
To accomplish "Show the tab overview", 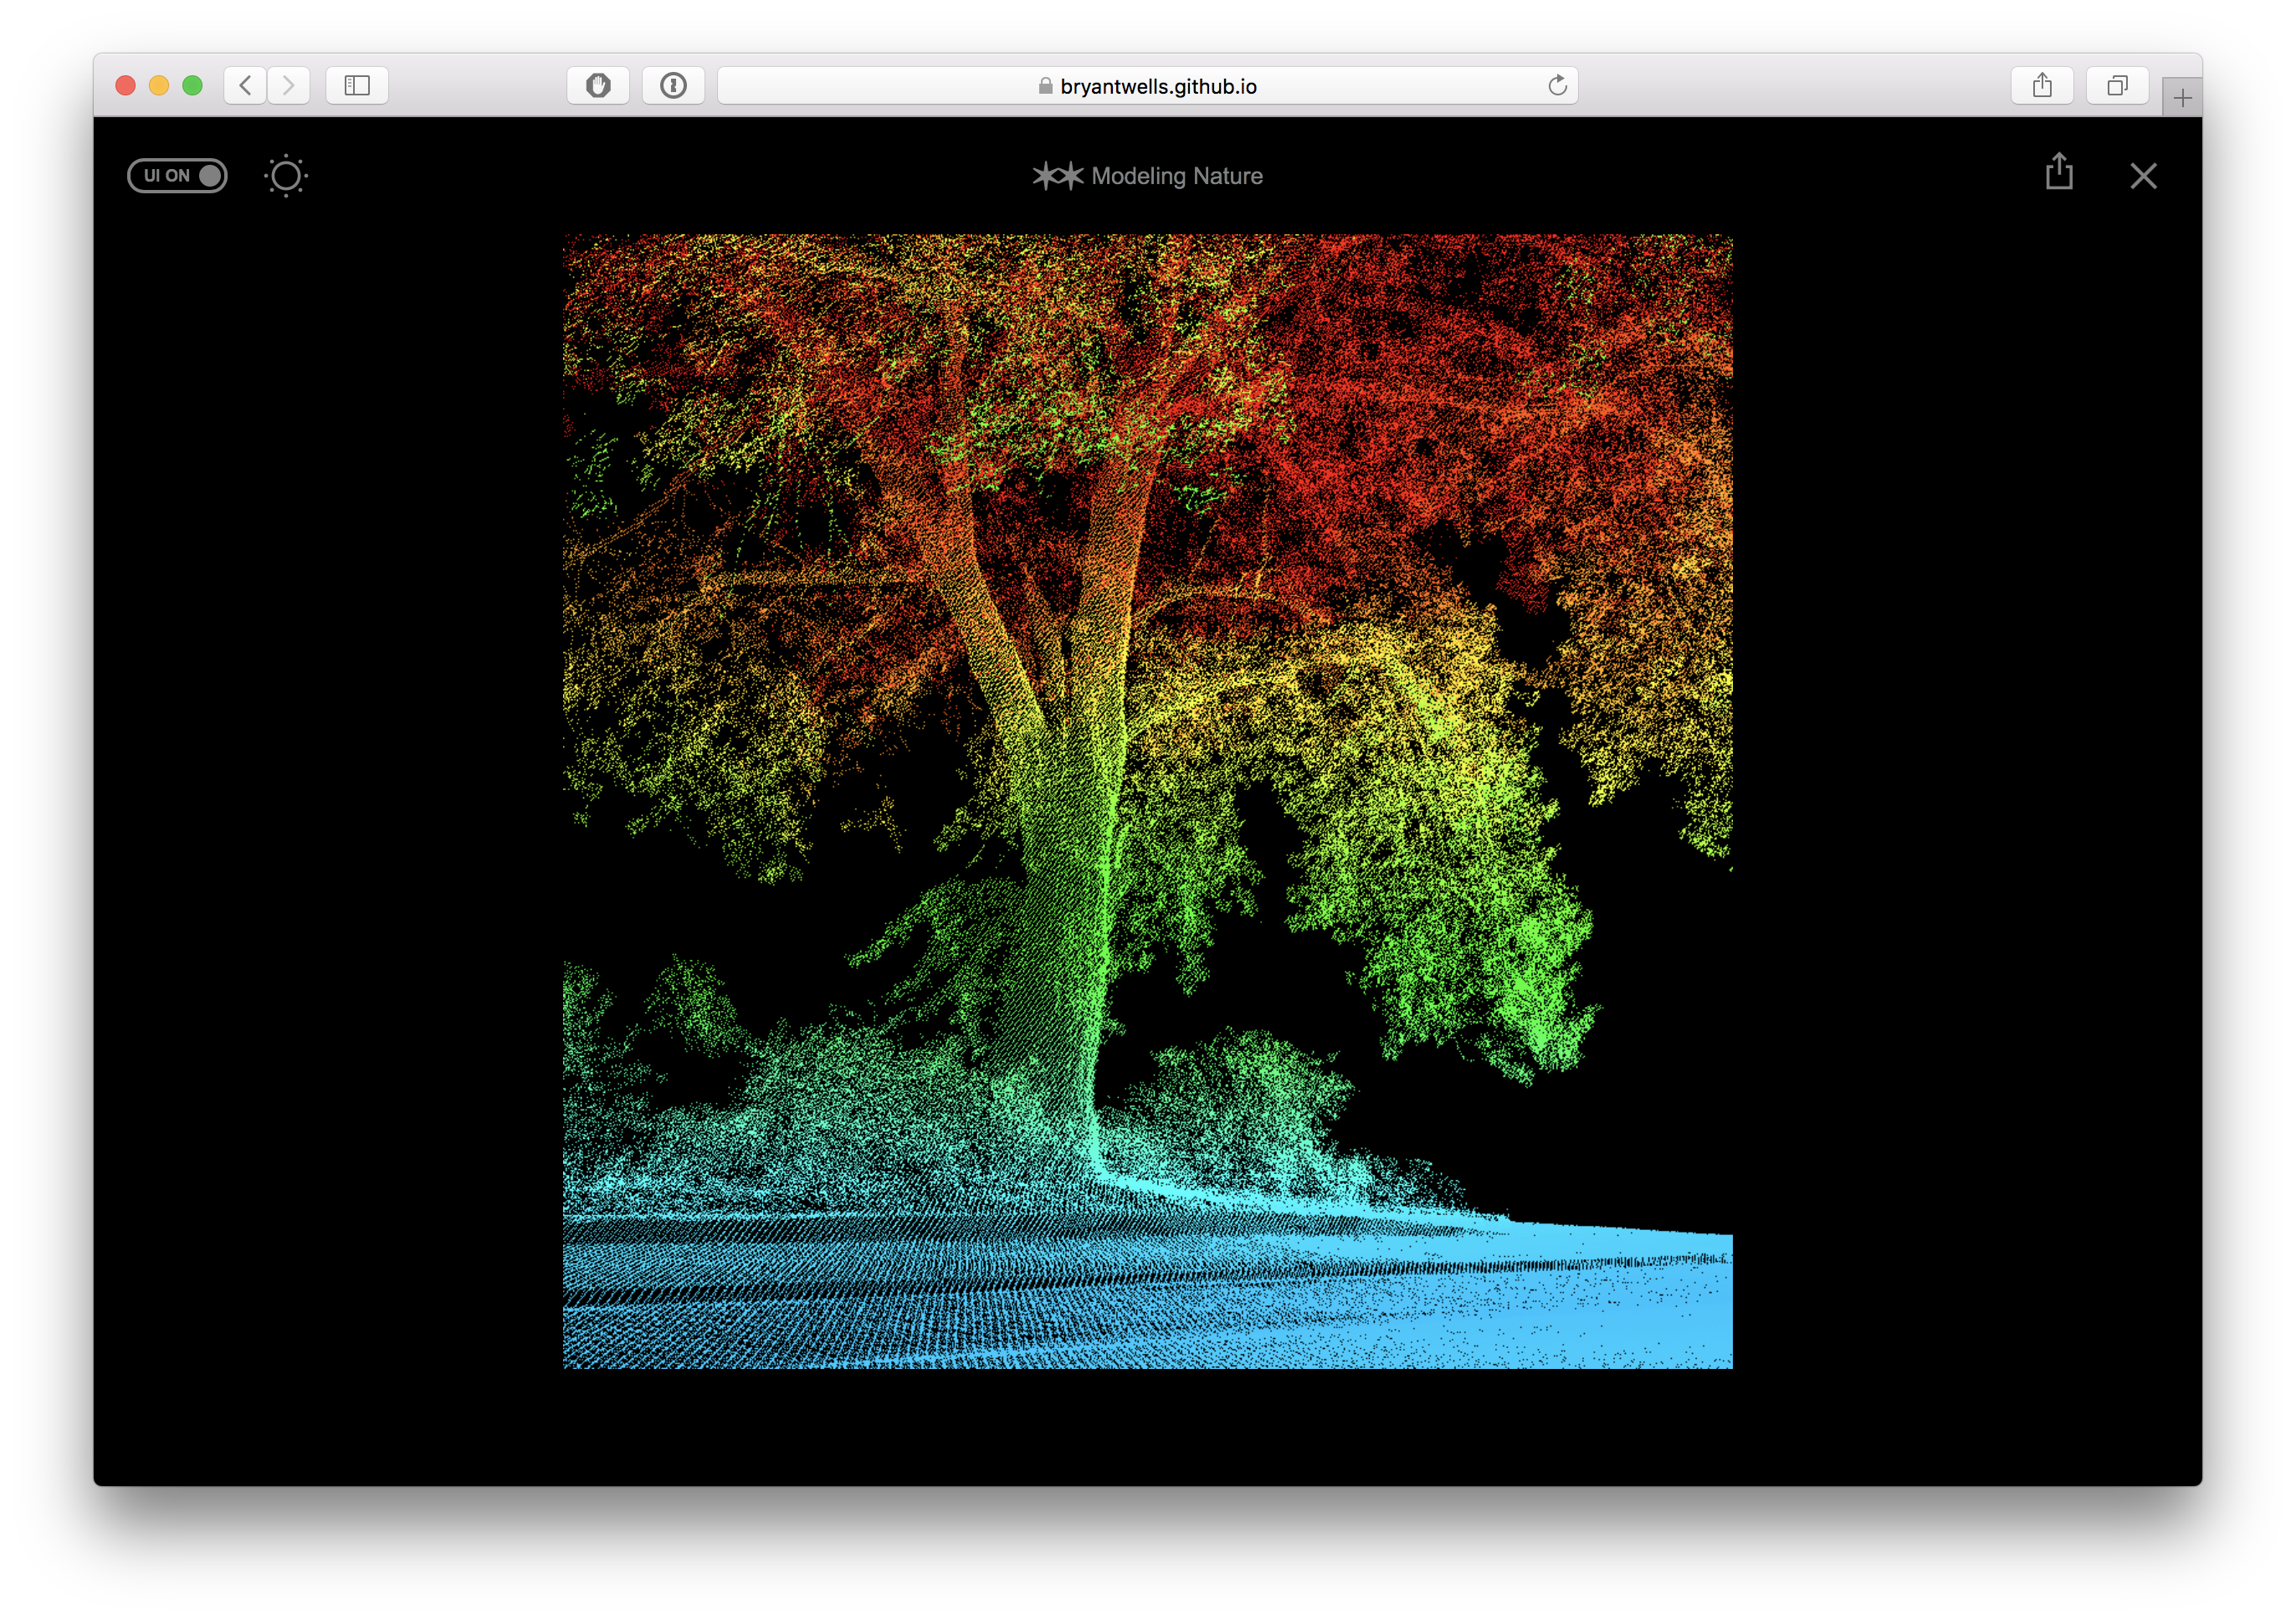I will (x=2117, y=86).
